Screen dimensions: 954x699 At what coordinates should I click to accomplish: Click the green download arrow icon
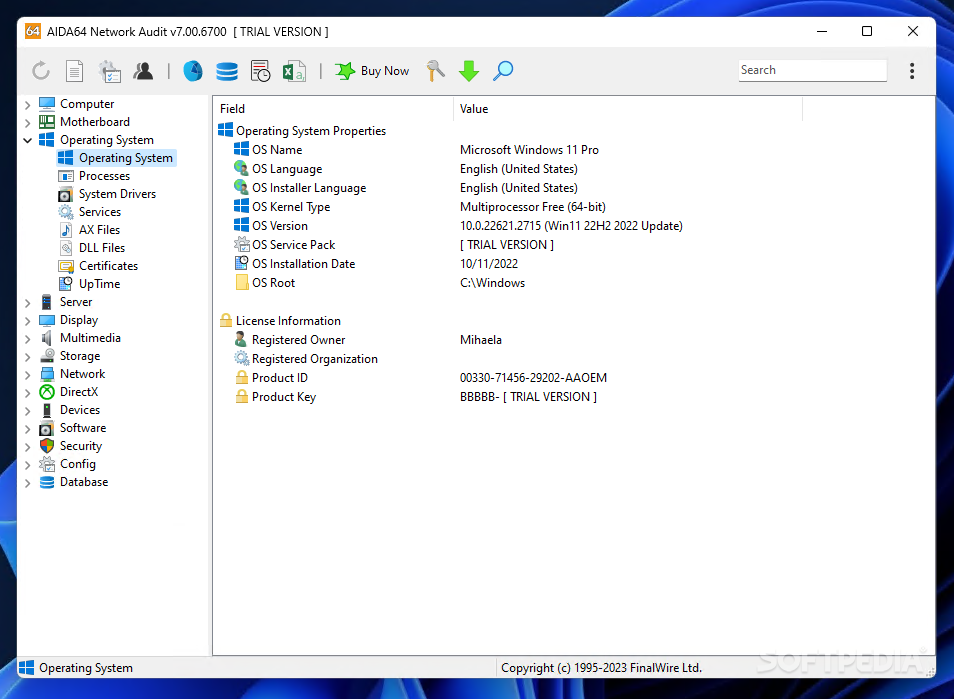point(469,71)
